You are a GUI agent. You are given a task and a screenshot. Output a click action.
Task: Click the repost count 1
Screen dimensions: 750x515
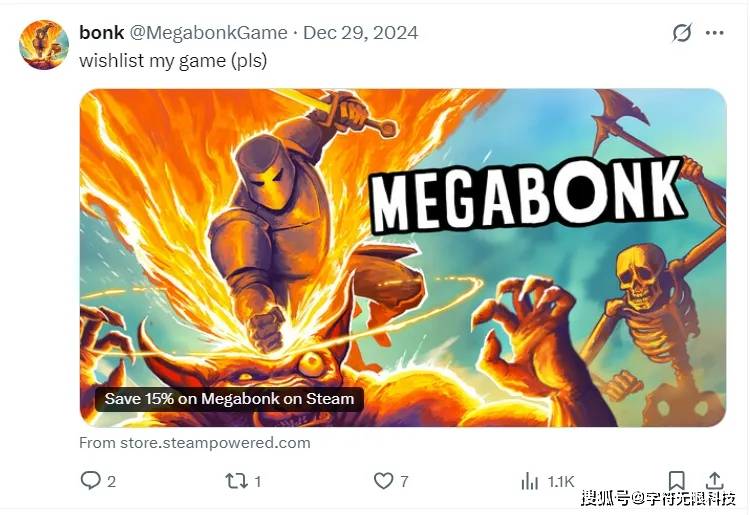pyautogui.click(x=258, y=482)
